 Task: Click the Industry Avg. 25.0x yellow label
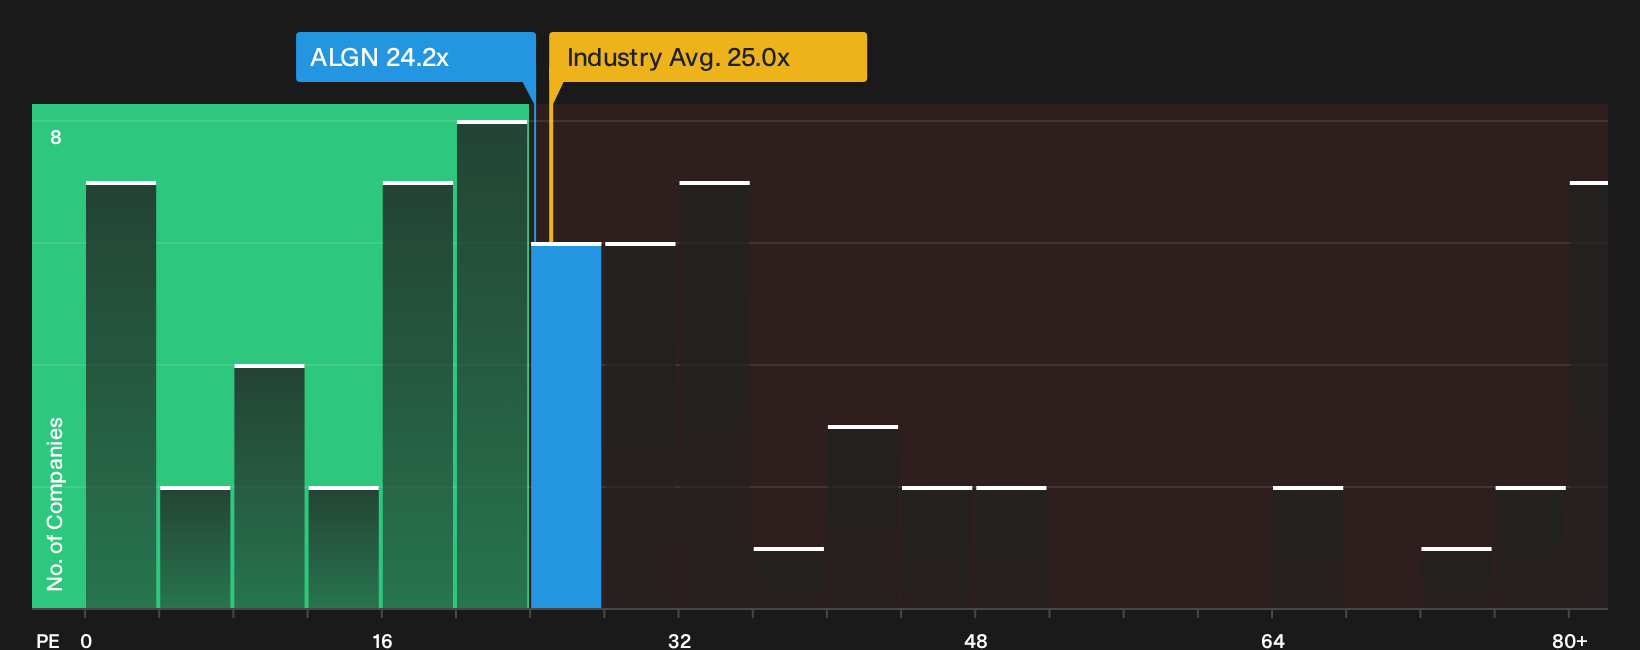[x=708, y=57]
